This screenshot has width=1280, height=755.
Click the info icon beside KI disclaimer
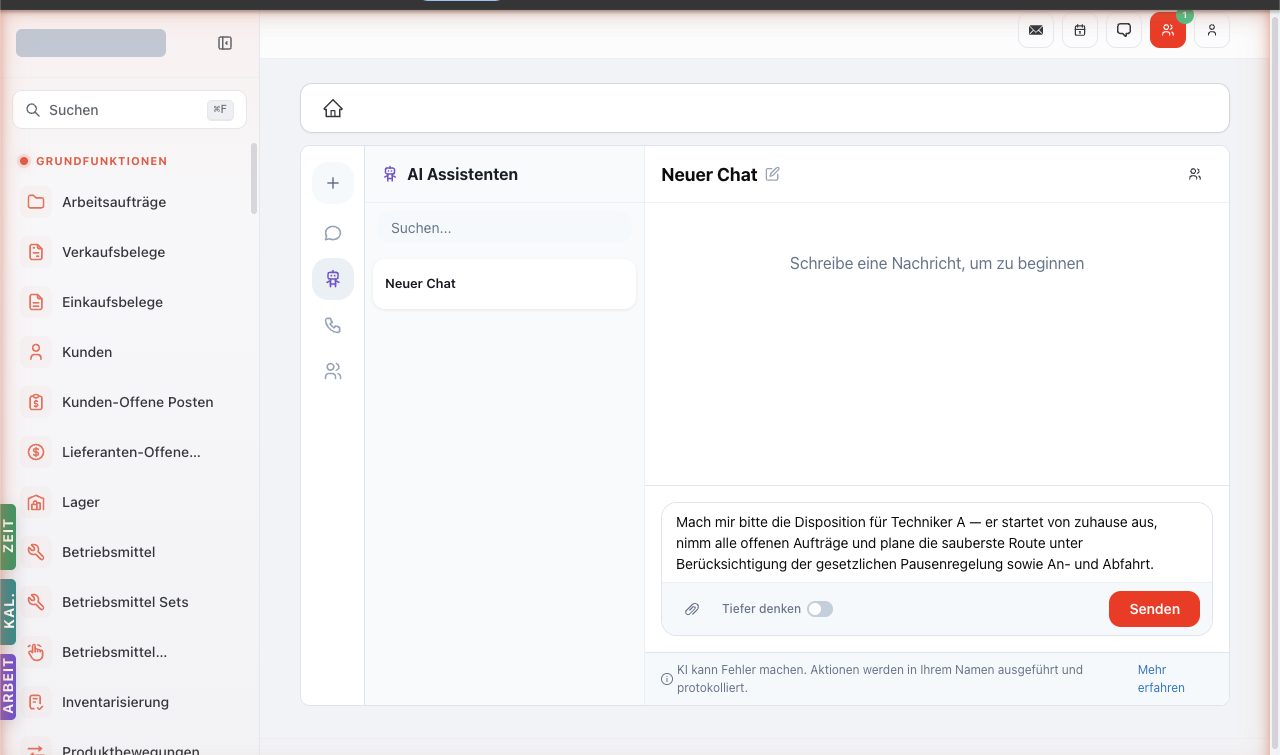click(x=667, y=679)
